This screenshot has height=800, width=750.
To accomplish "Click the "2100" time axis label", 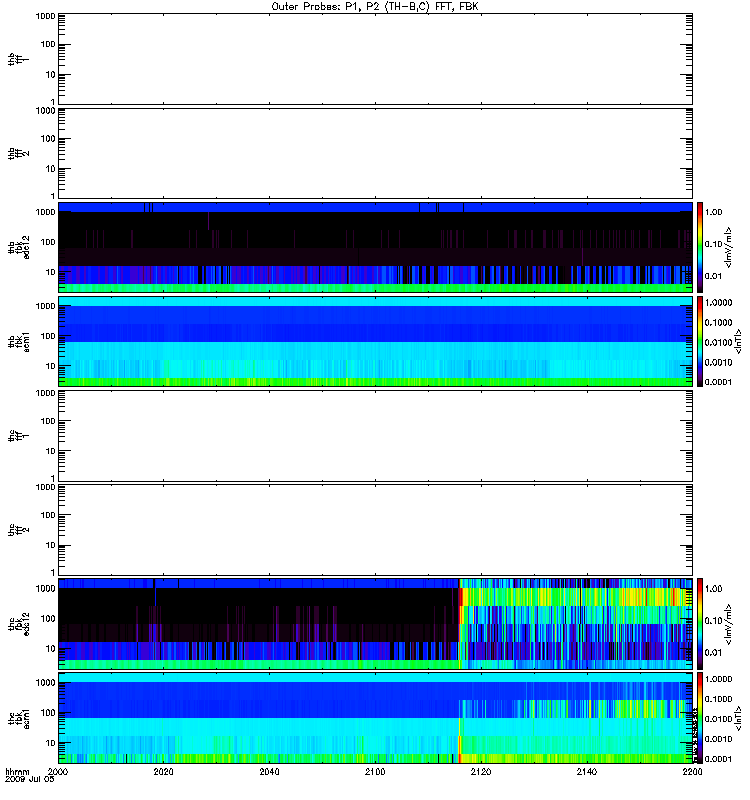I will click(x=376, y=771).
